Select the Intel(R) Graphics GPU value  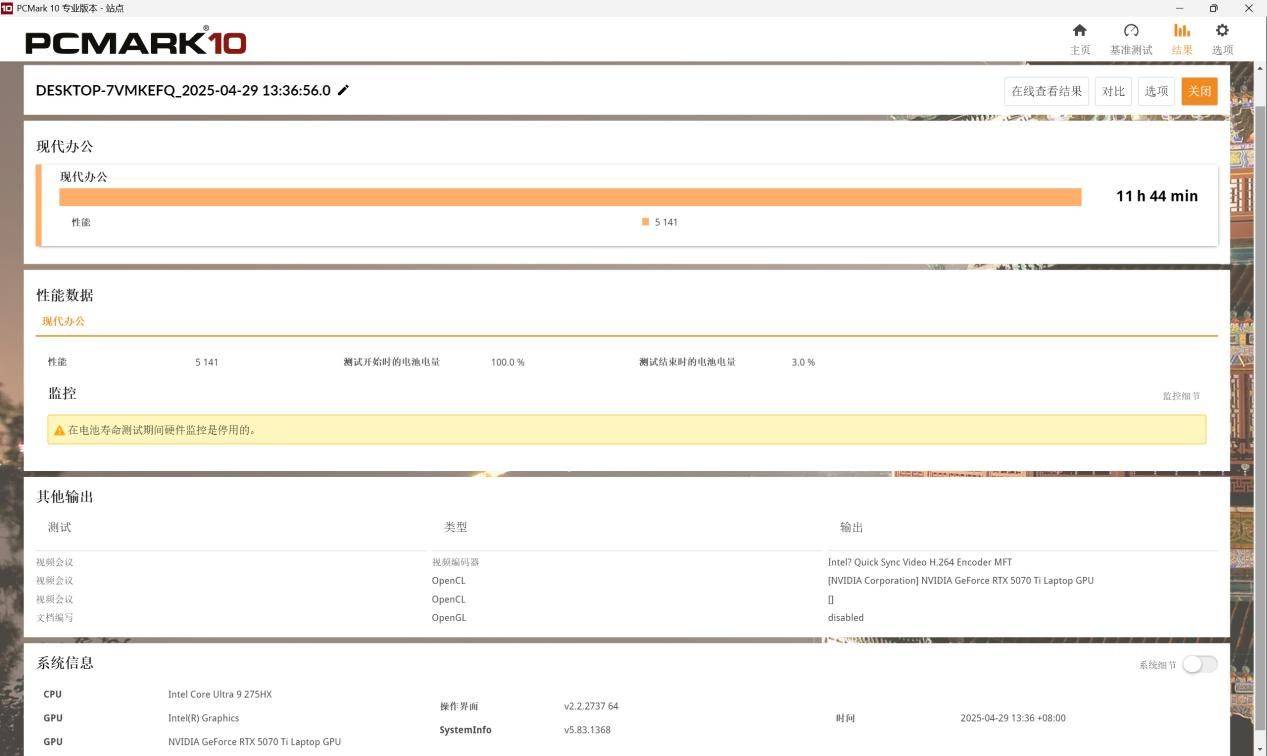point(203,718)
